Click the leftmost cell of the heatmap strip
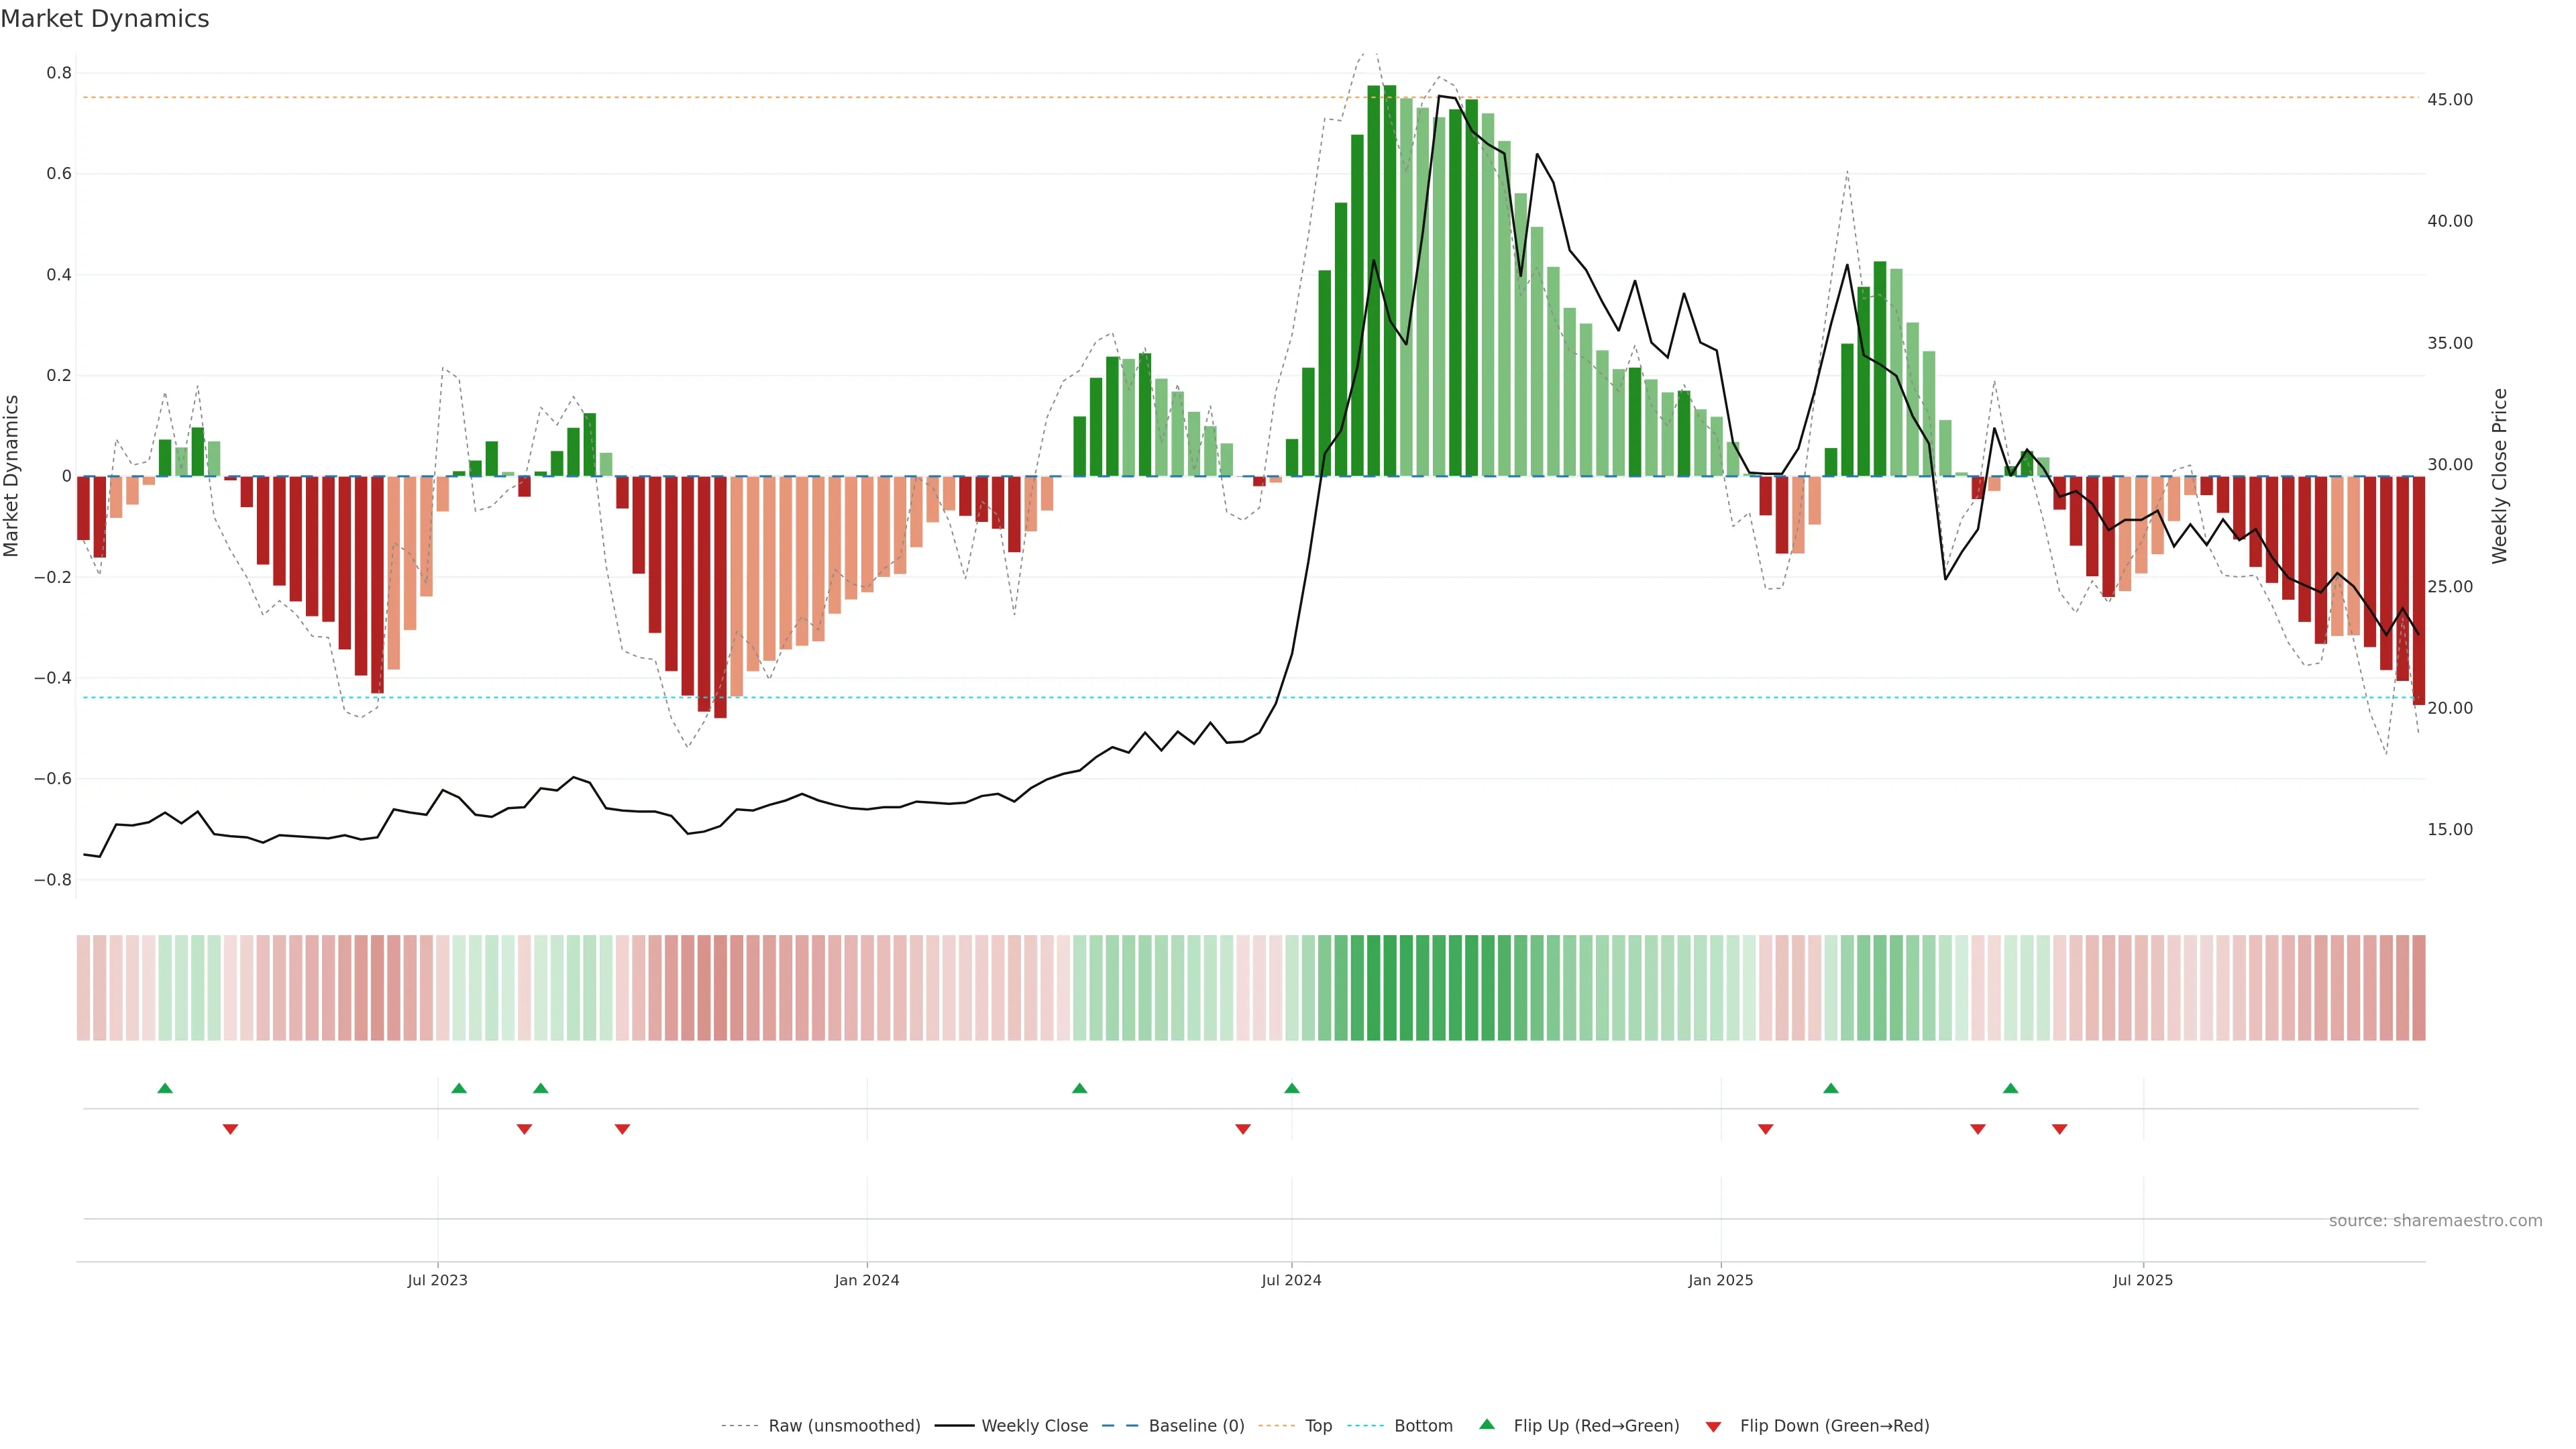This screenshot has width=2576, height=1449. pyautogui.click(x=83, y=988)
